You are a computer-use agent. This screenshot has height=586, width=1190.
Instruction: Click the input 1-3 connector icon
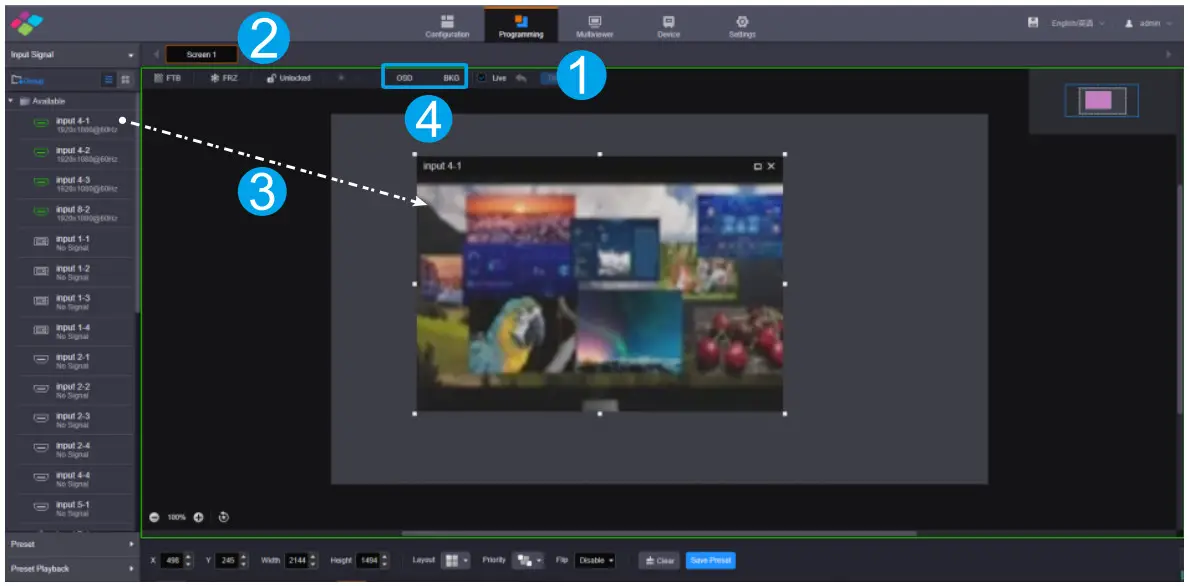42,301
